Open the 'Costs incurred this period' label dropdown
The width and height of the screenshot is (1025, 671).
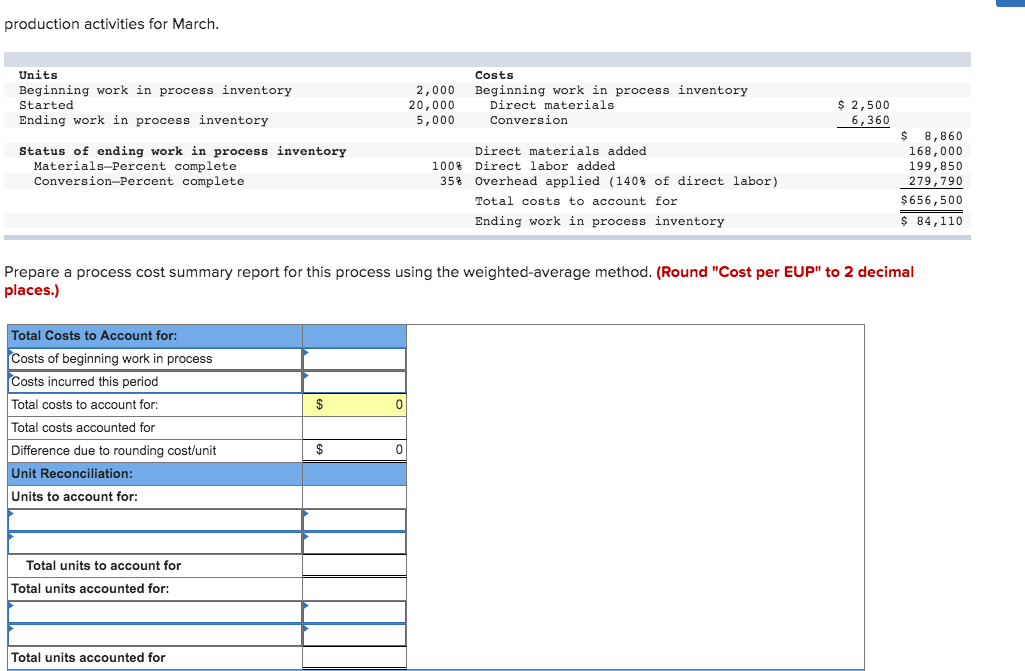click(x=155, y=381)
